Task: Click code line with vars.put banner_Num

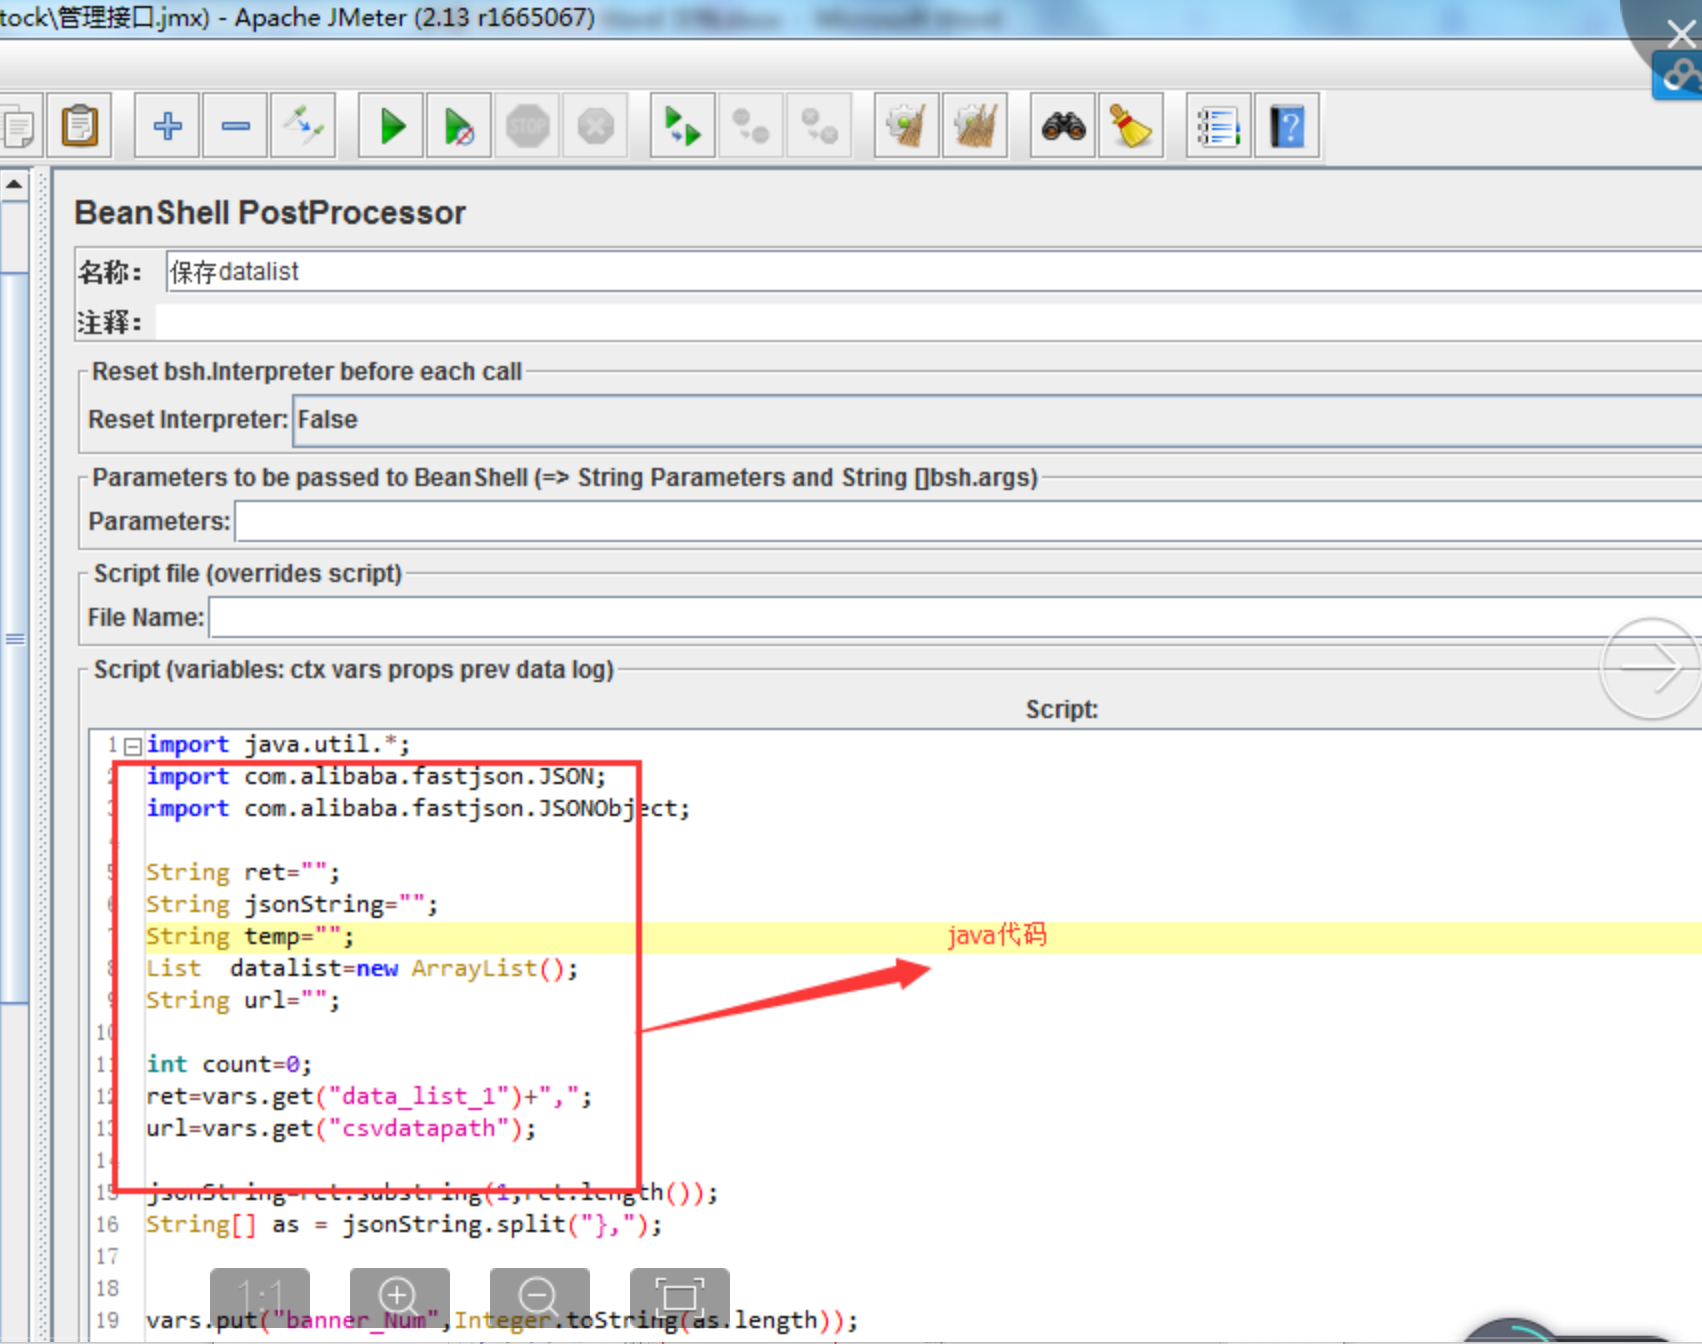Action: tap(502, 1321)
